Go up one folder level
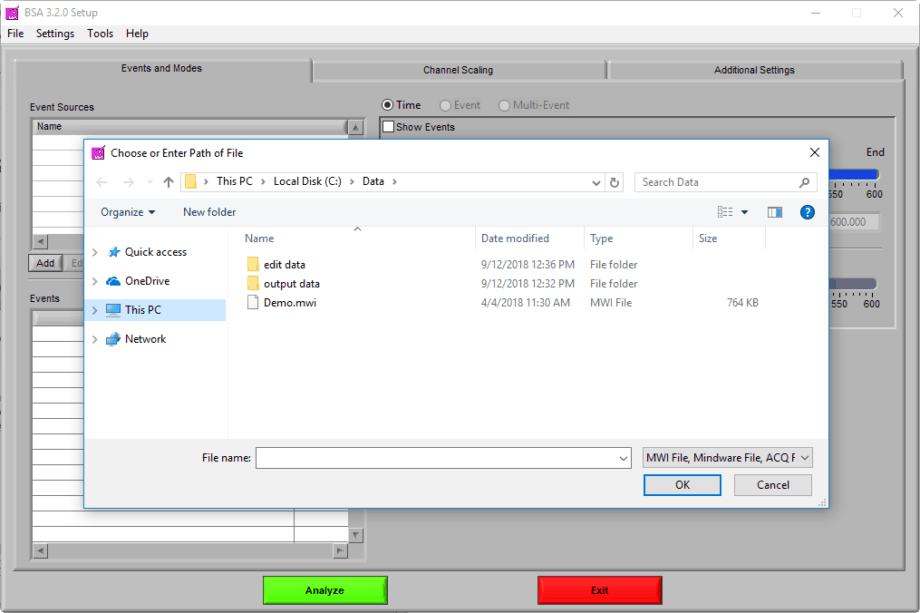Image resolution: width=920 pixels, height=613 pixels. pyautogui.click(x=167, y=181)
